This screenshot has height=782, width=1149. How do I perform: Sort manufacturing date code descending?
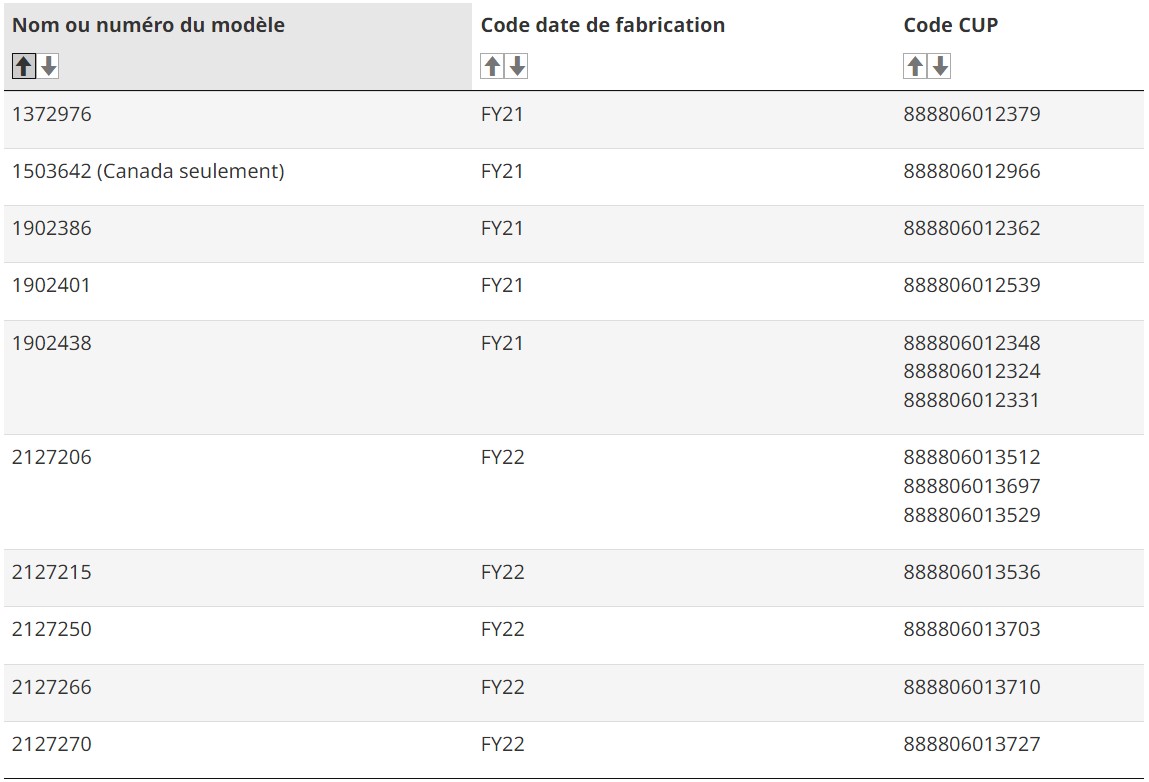(517, 66)
